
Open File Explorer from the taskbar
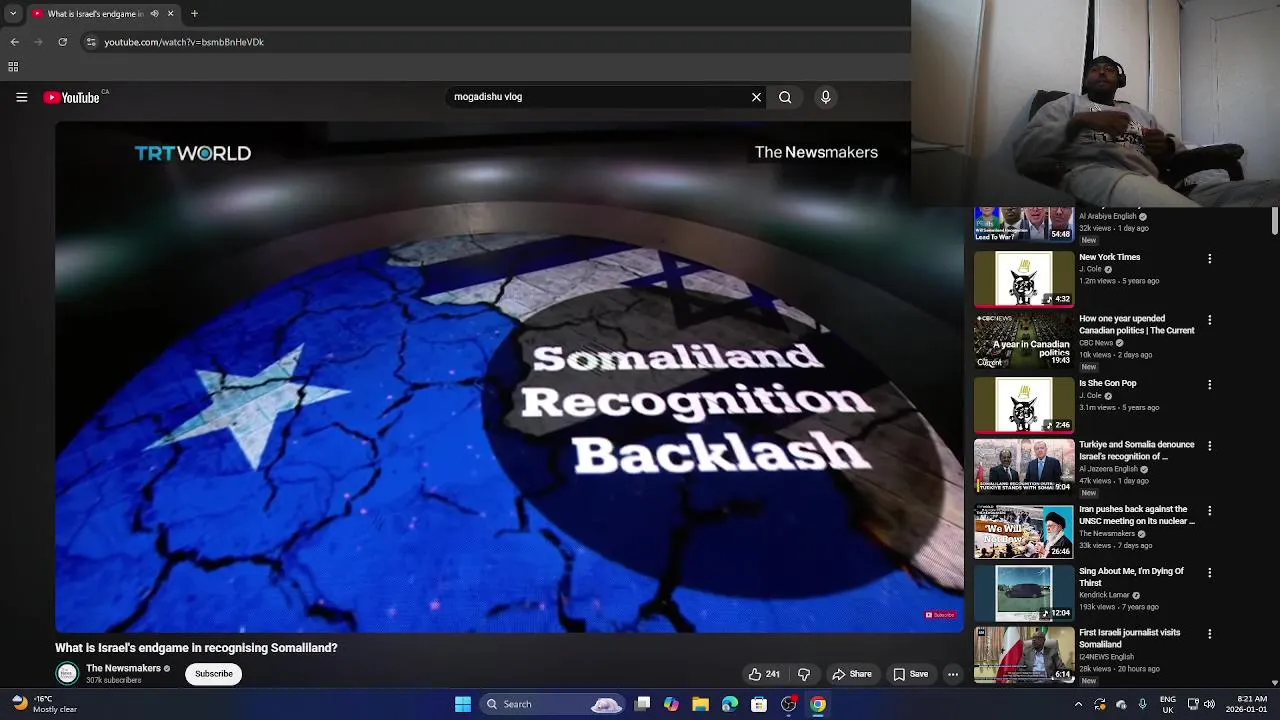pyautogui.click(x=700, y=704)
